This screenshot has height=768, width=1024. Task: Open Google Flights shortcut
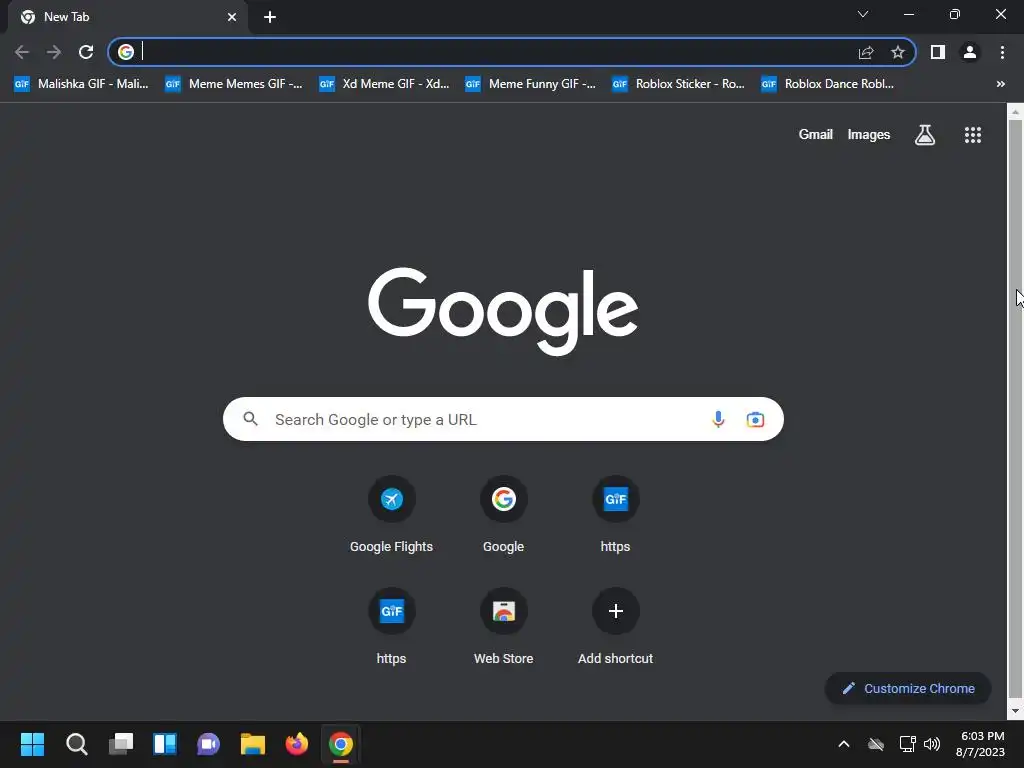click(391, 515)
